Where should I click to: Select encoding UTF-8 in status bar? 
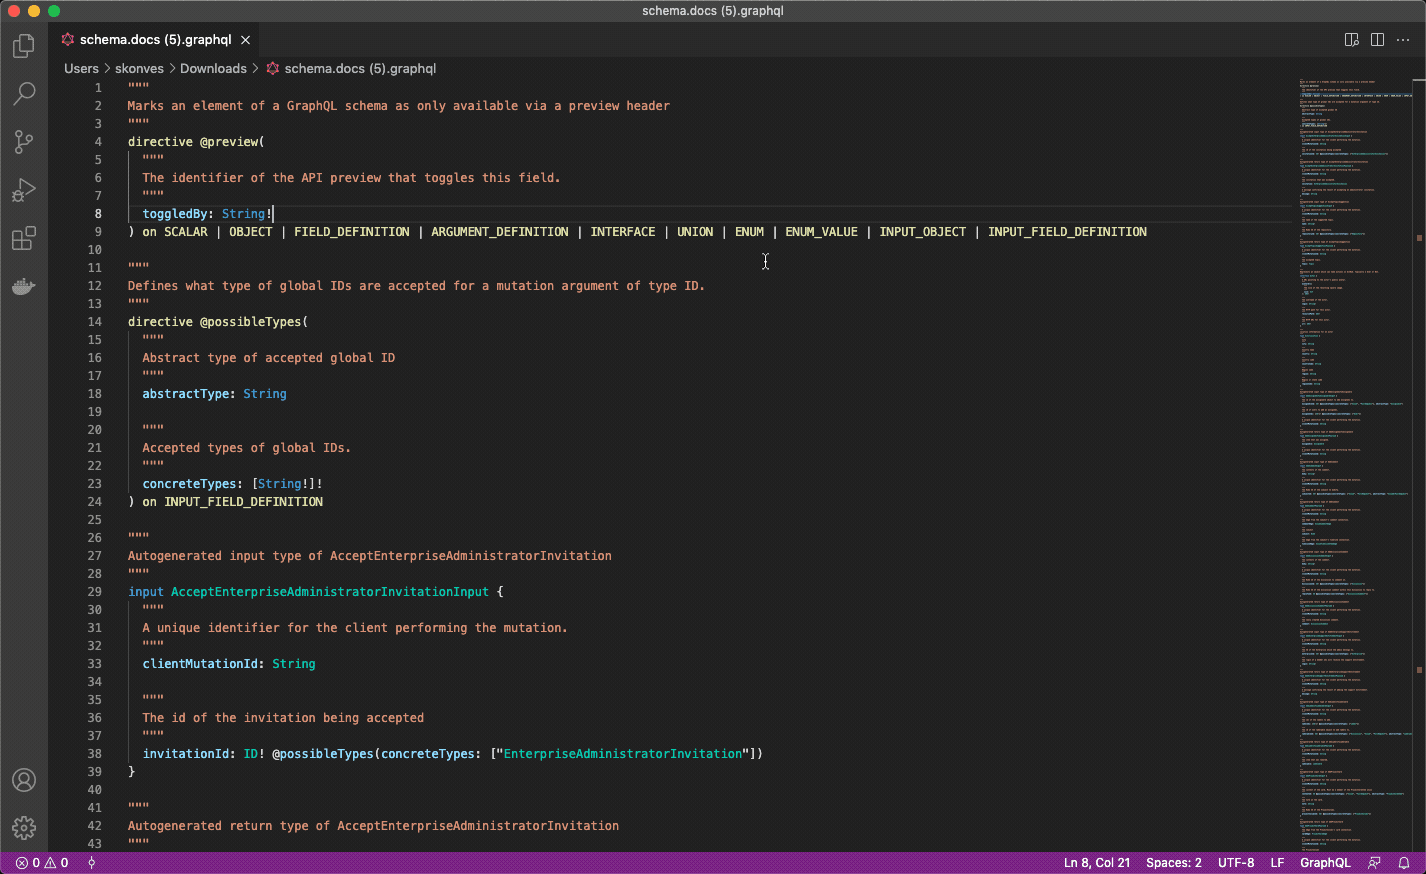click(x=1236, y=863)
